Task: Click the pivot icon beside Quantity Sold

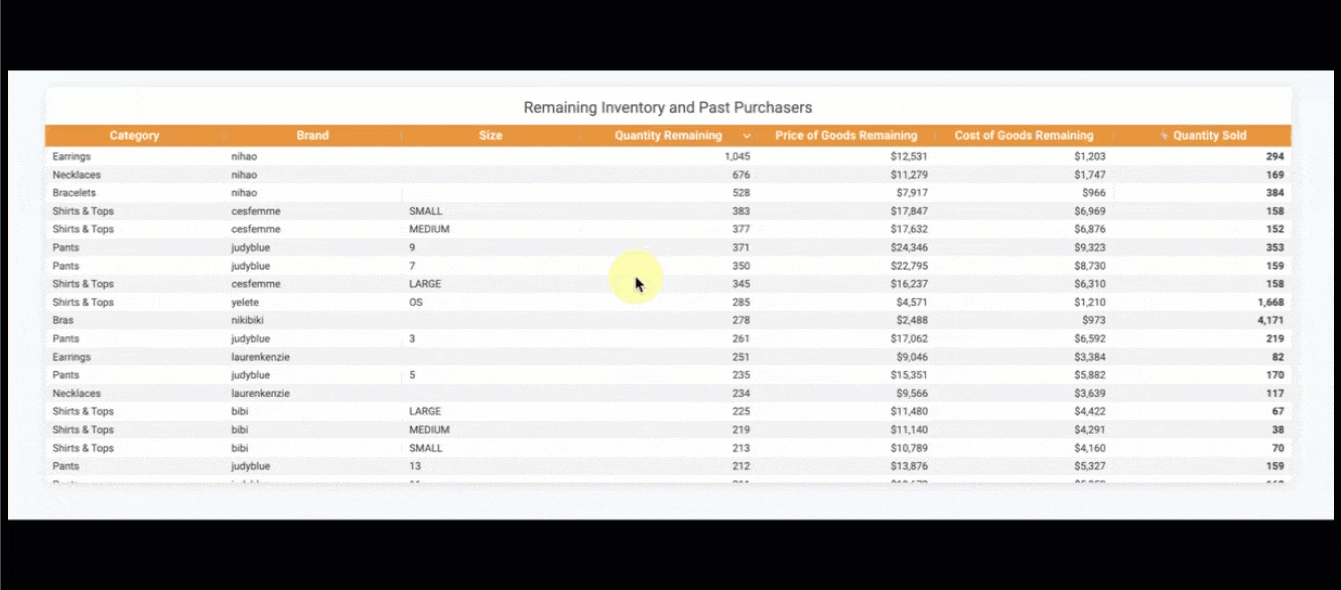Action: tap(1164, 136)
